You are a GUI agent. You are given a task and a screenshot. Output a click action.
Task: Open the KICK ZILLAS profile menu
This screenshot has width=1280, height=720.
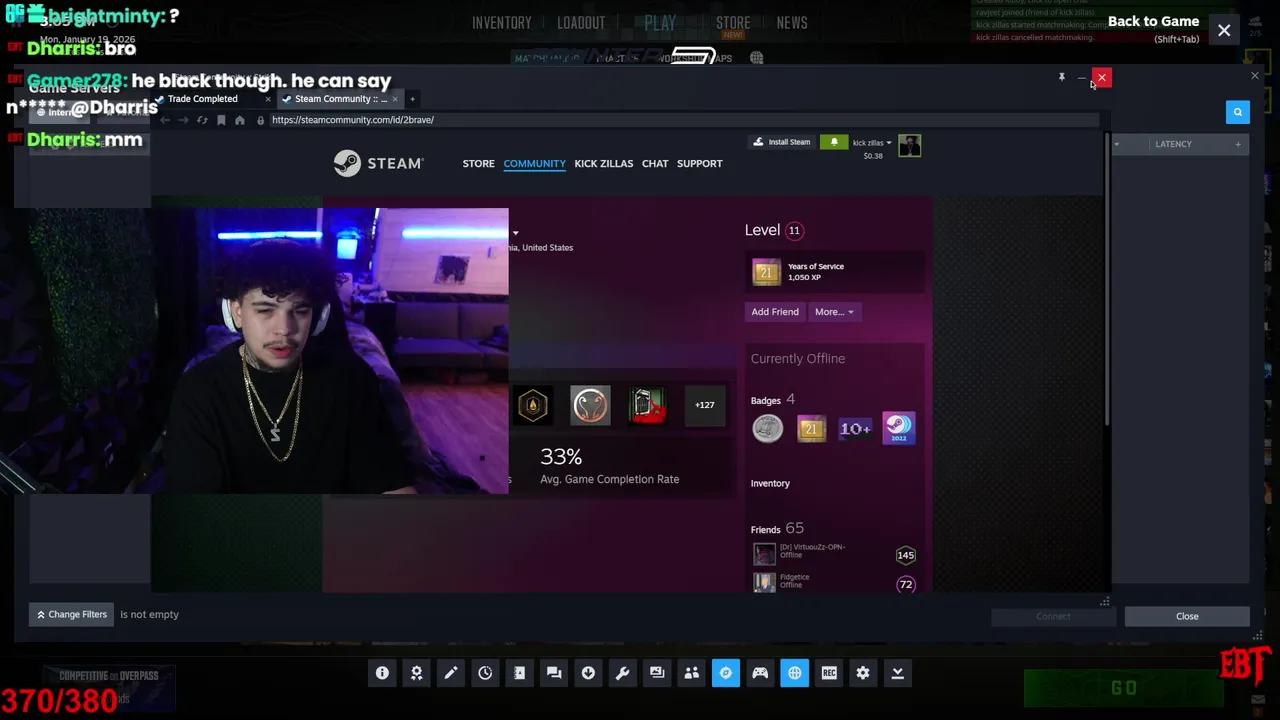(603, 164)
